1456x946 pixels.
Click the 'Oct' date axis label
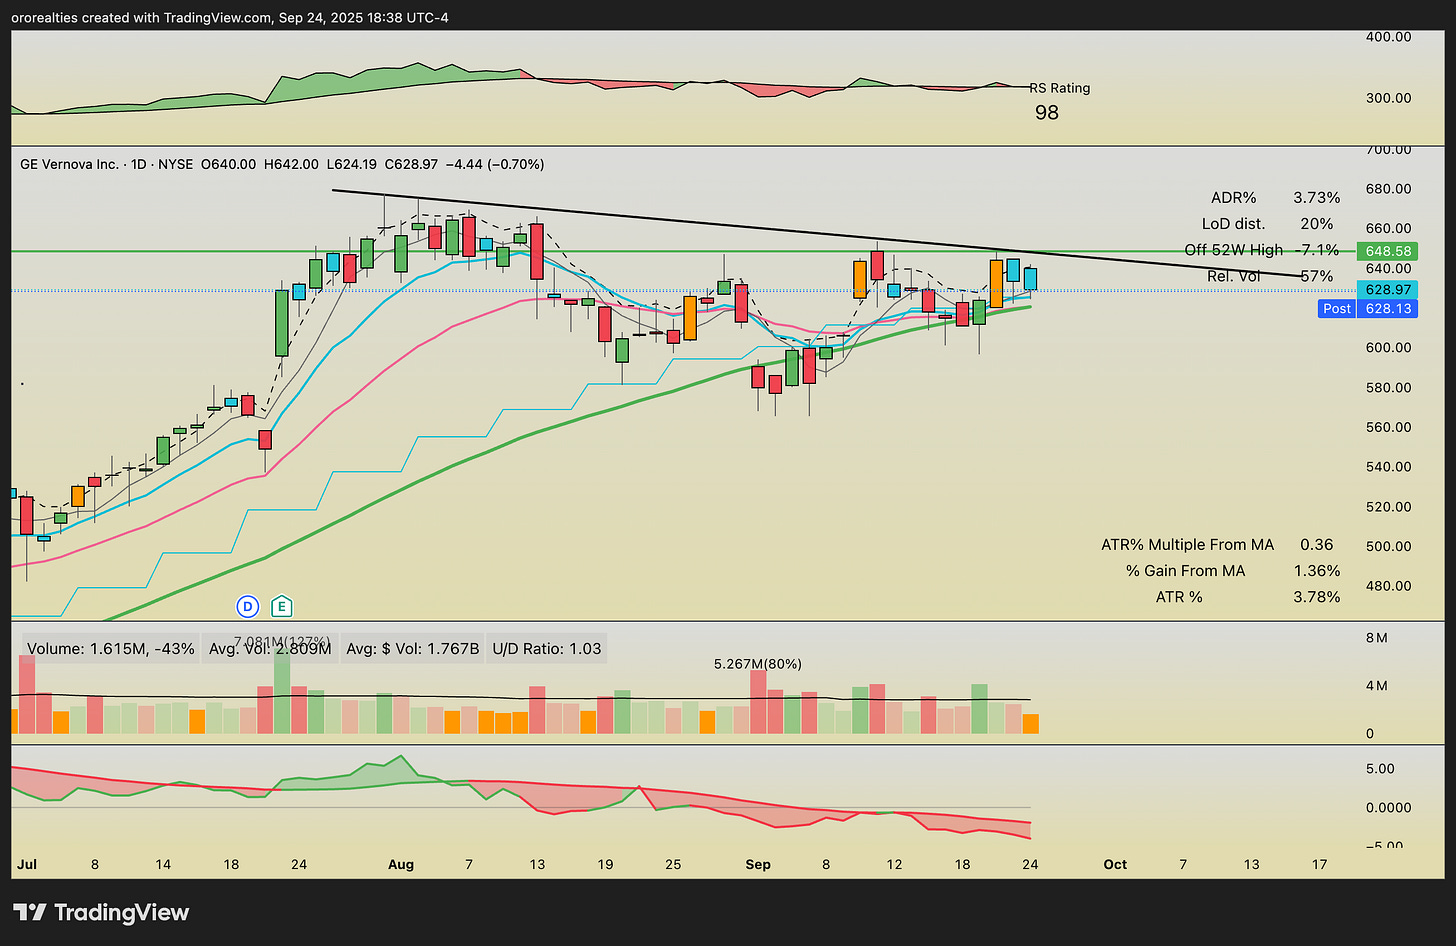tap(1115, 864)
